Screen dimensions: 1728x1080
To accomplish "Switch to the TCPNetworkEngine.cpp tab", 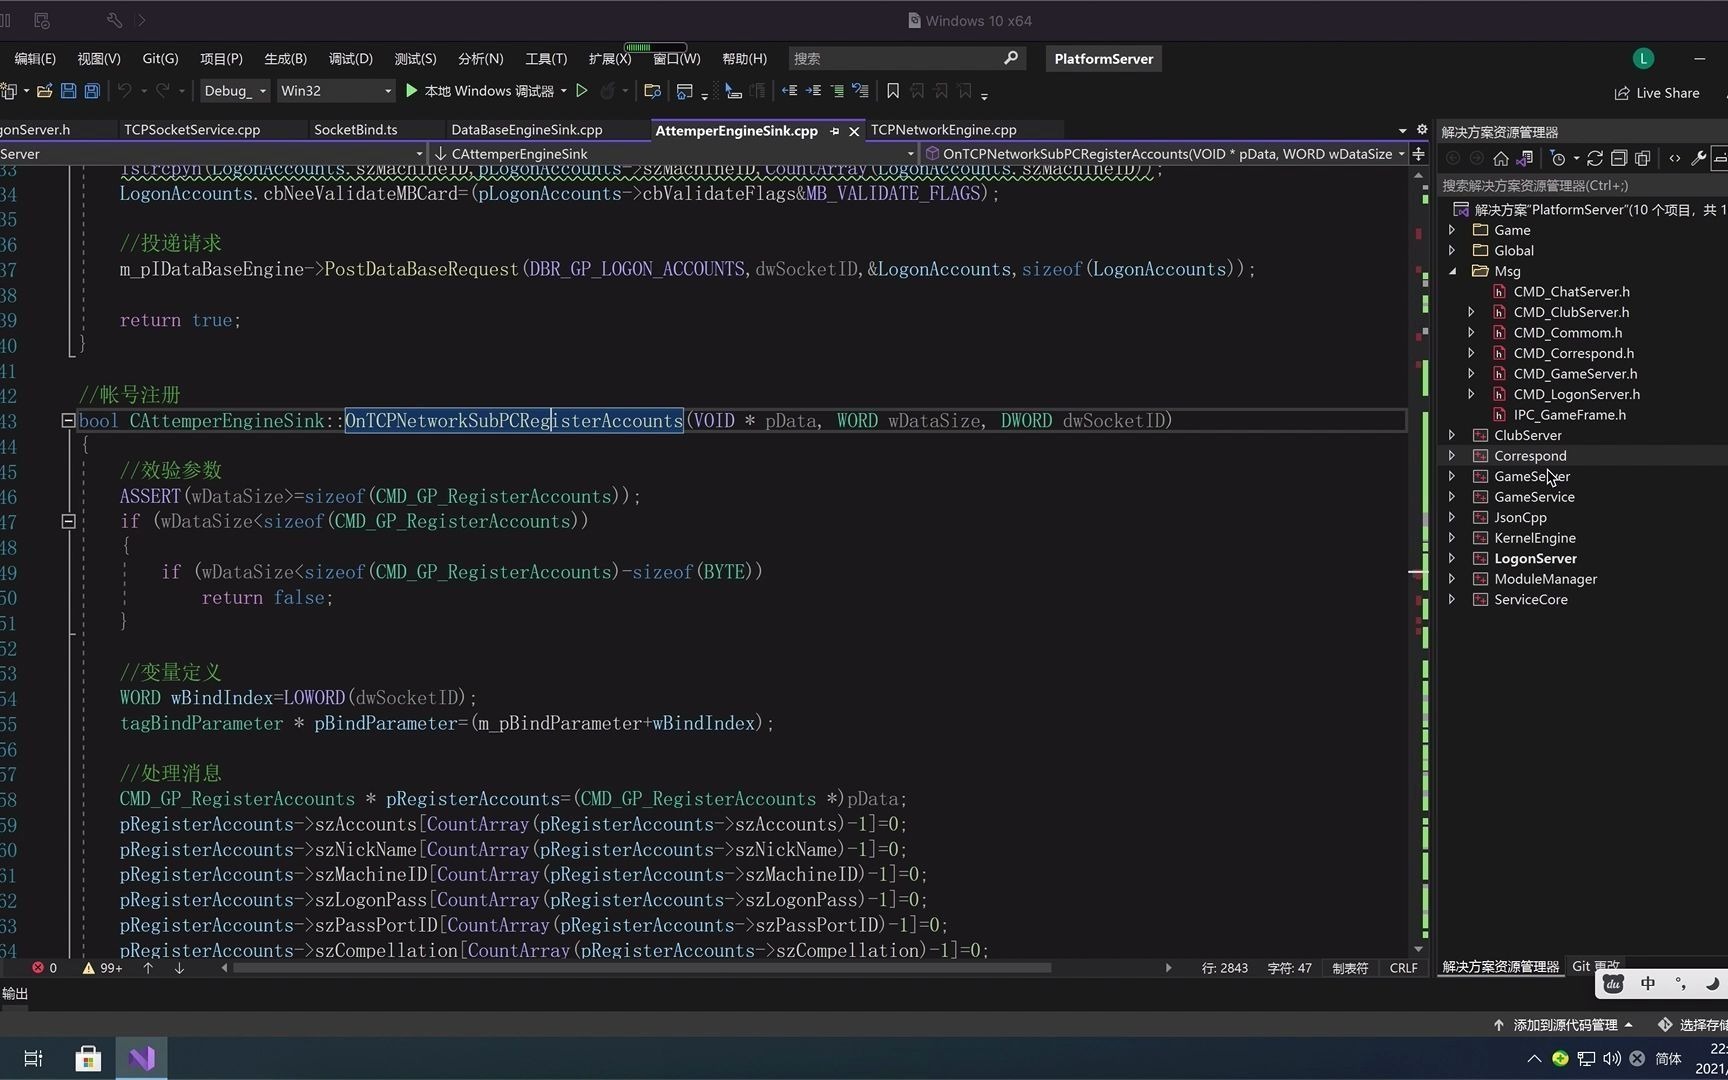I will coord(942,129).
